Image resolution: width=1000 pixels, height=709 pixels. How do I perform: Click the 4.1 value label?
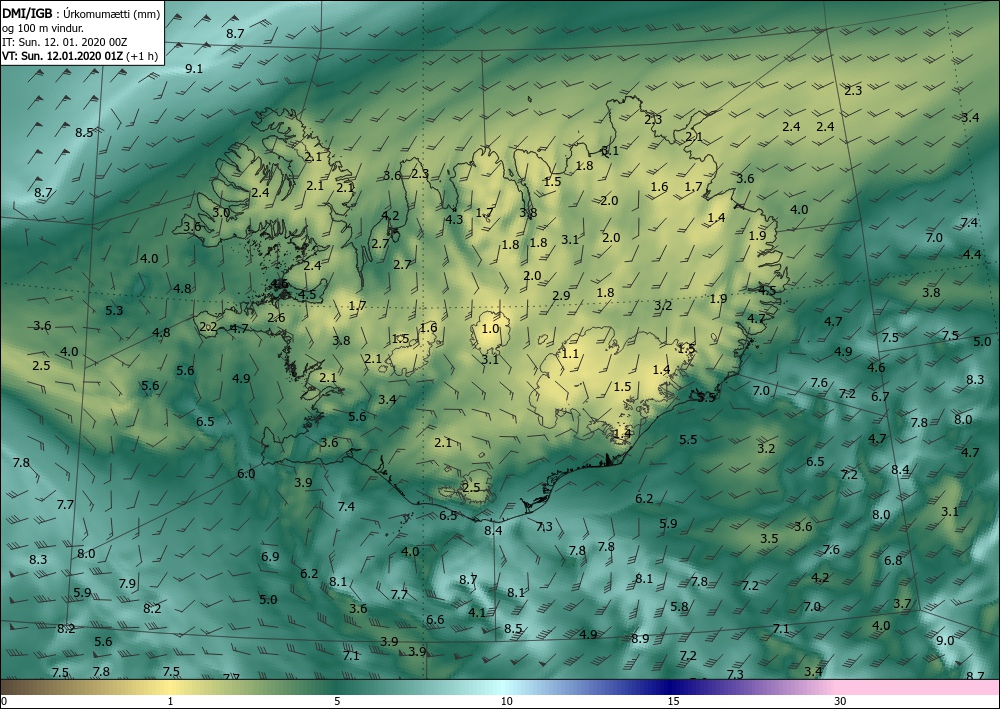477,613
